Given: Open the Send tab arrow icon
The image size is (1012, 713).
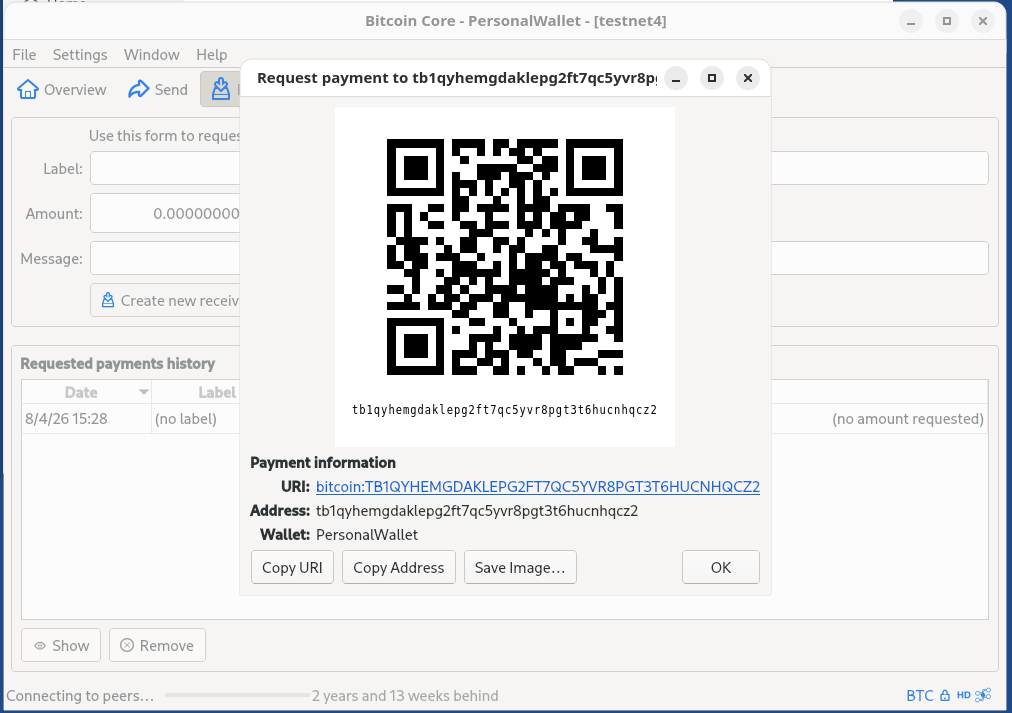Looking at the screenshot, I should tap(139, 89).
